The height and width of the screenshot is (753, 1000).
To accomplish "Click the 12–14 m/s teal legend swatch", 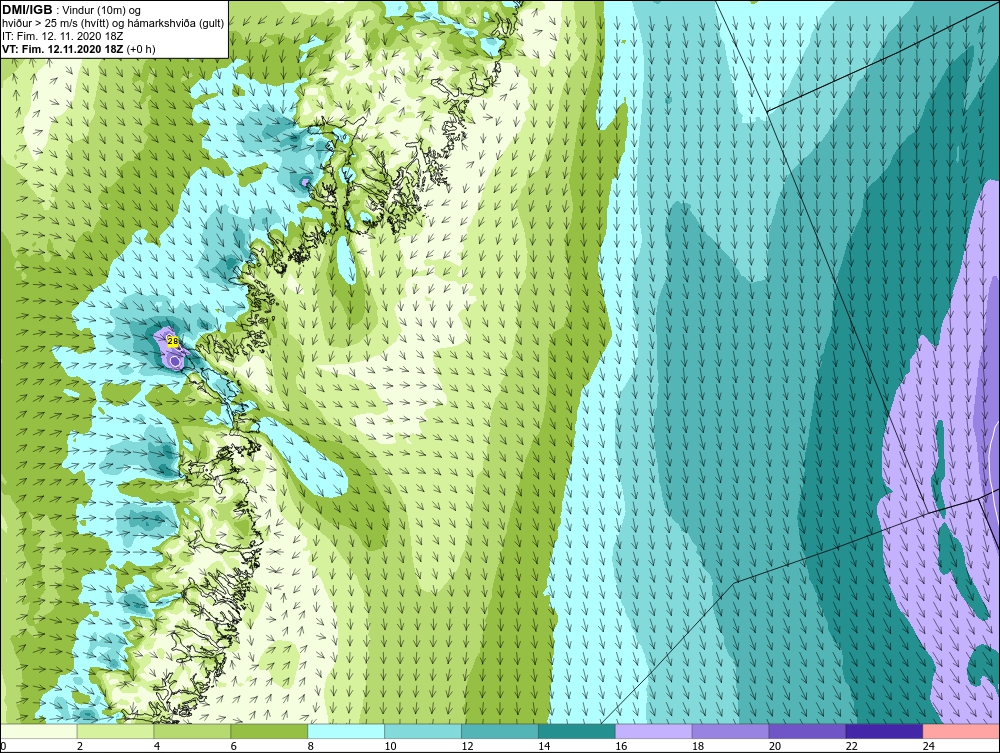I will (x=499, y=731).
